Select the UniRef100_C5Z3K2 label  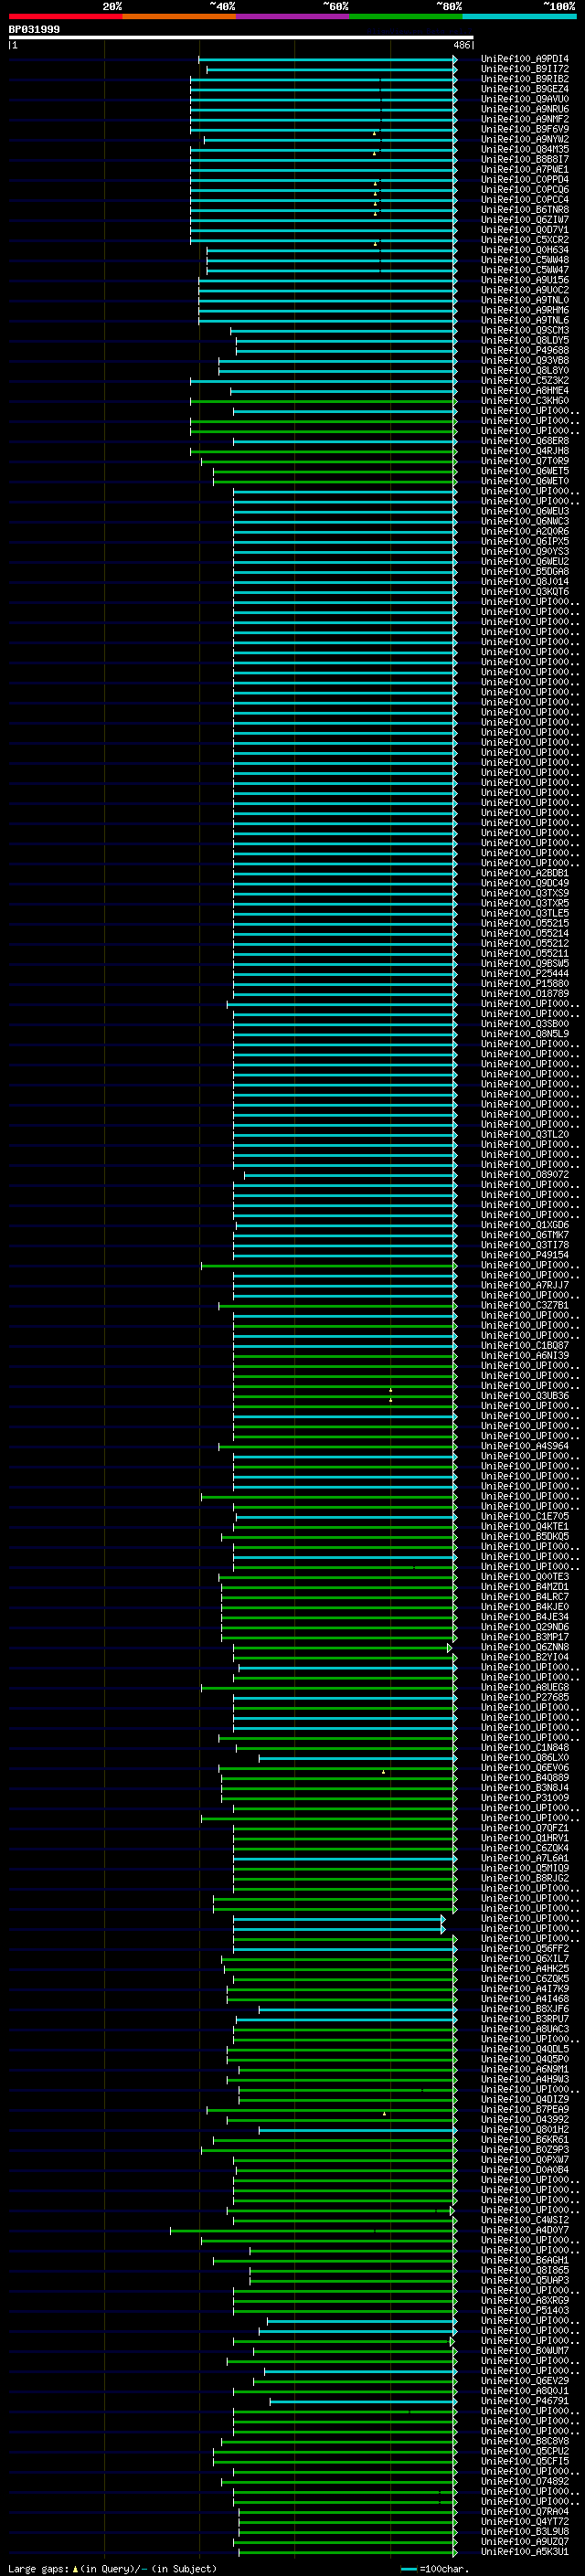(525, 381)
